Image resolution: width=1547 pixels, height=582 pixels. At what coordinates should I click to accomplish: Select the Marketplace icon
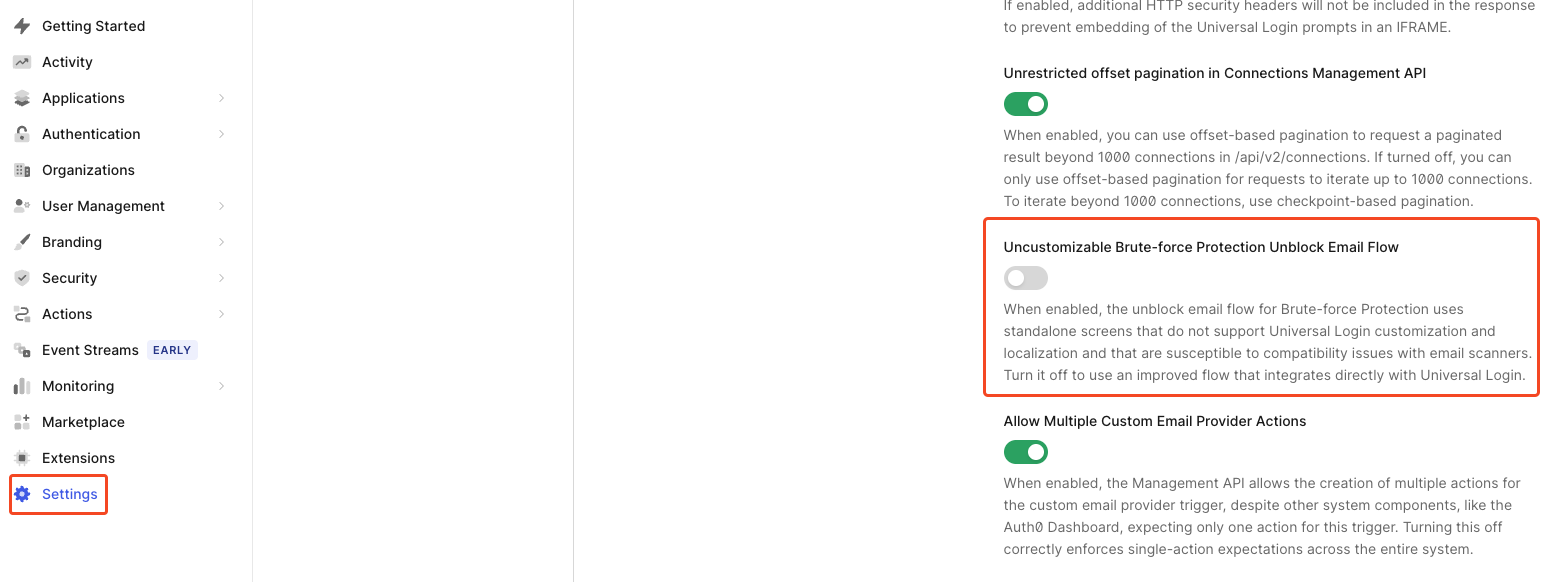click(21, 421)
